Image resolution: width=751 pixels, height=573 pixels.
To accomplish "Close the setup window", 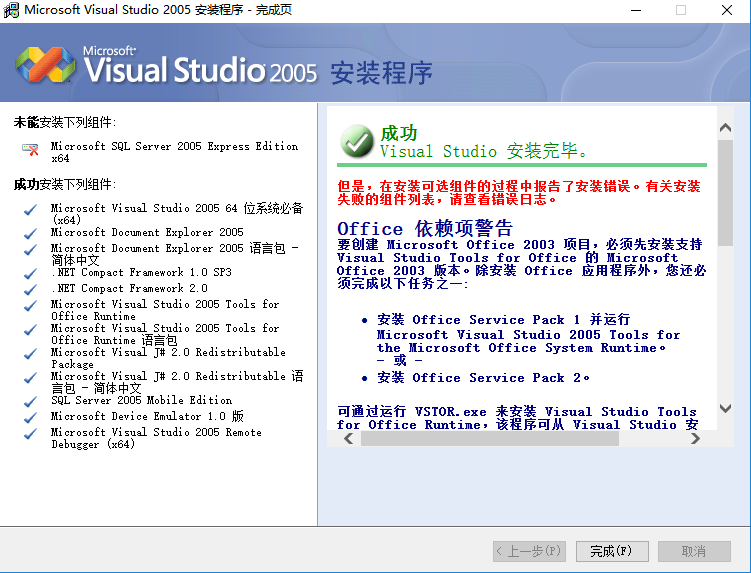I will coord(727,10).
